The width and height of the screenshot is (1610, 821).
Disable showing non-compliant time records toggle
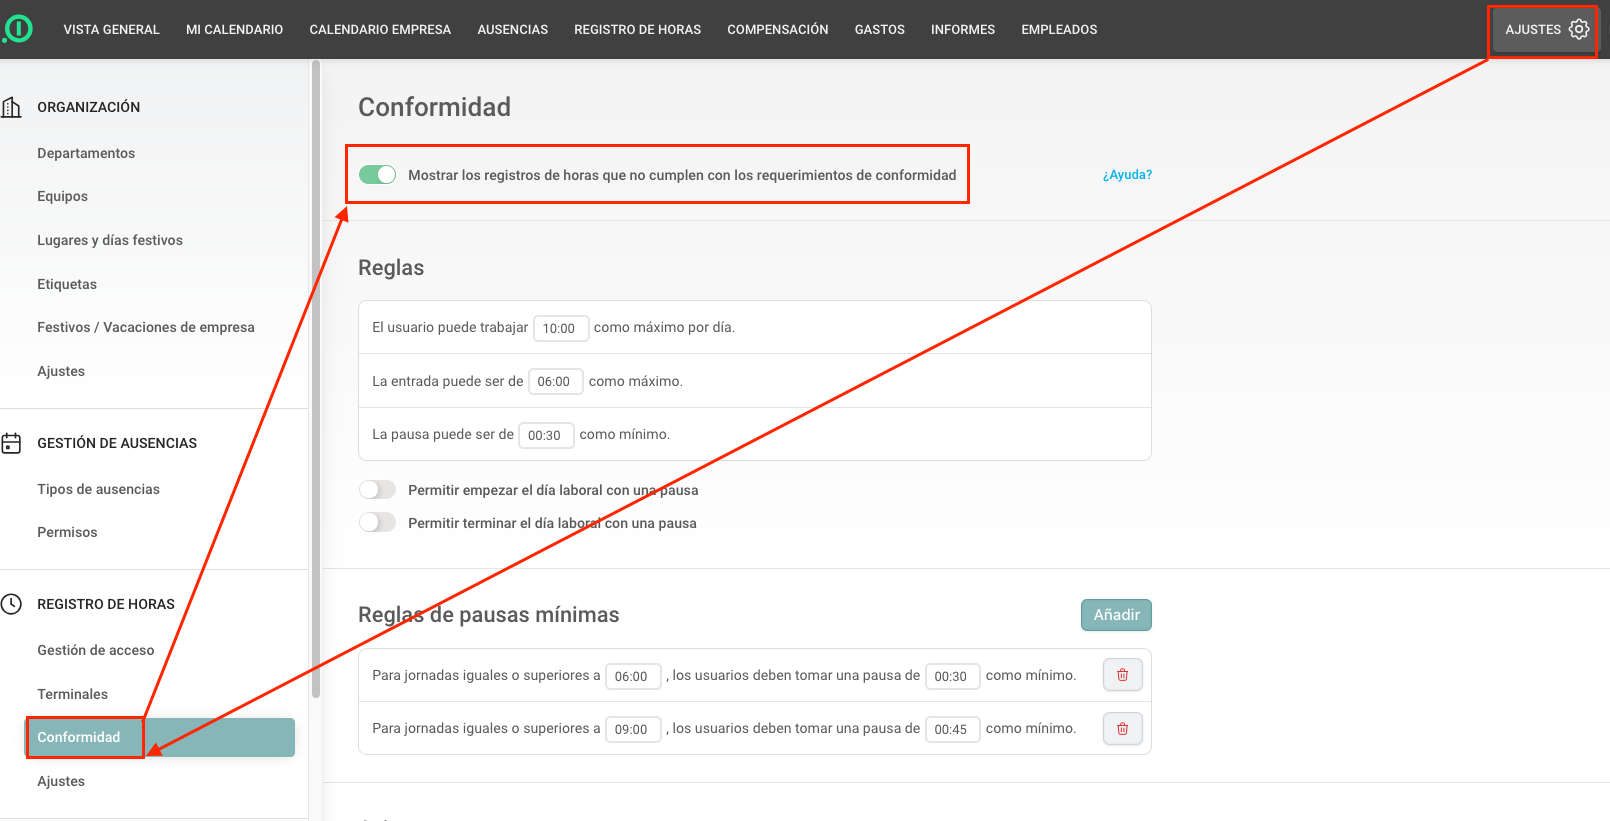tap(377, 175)
